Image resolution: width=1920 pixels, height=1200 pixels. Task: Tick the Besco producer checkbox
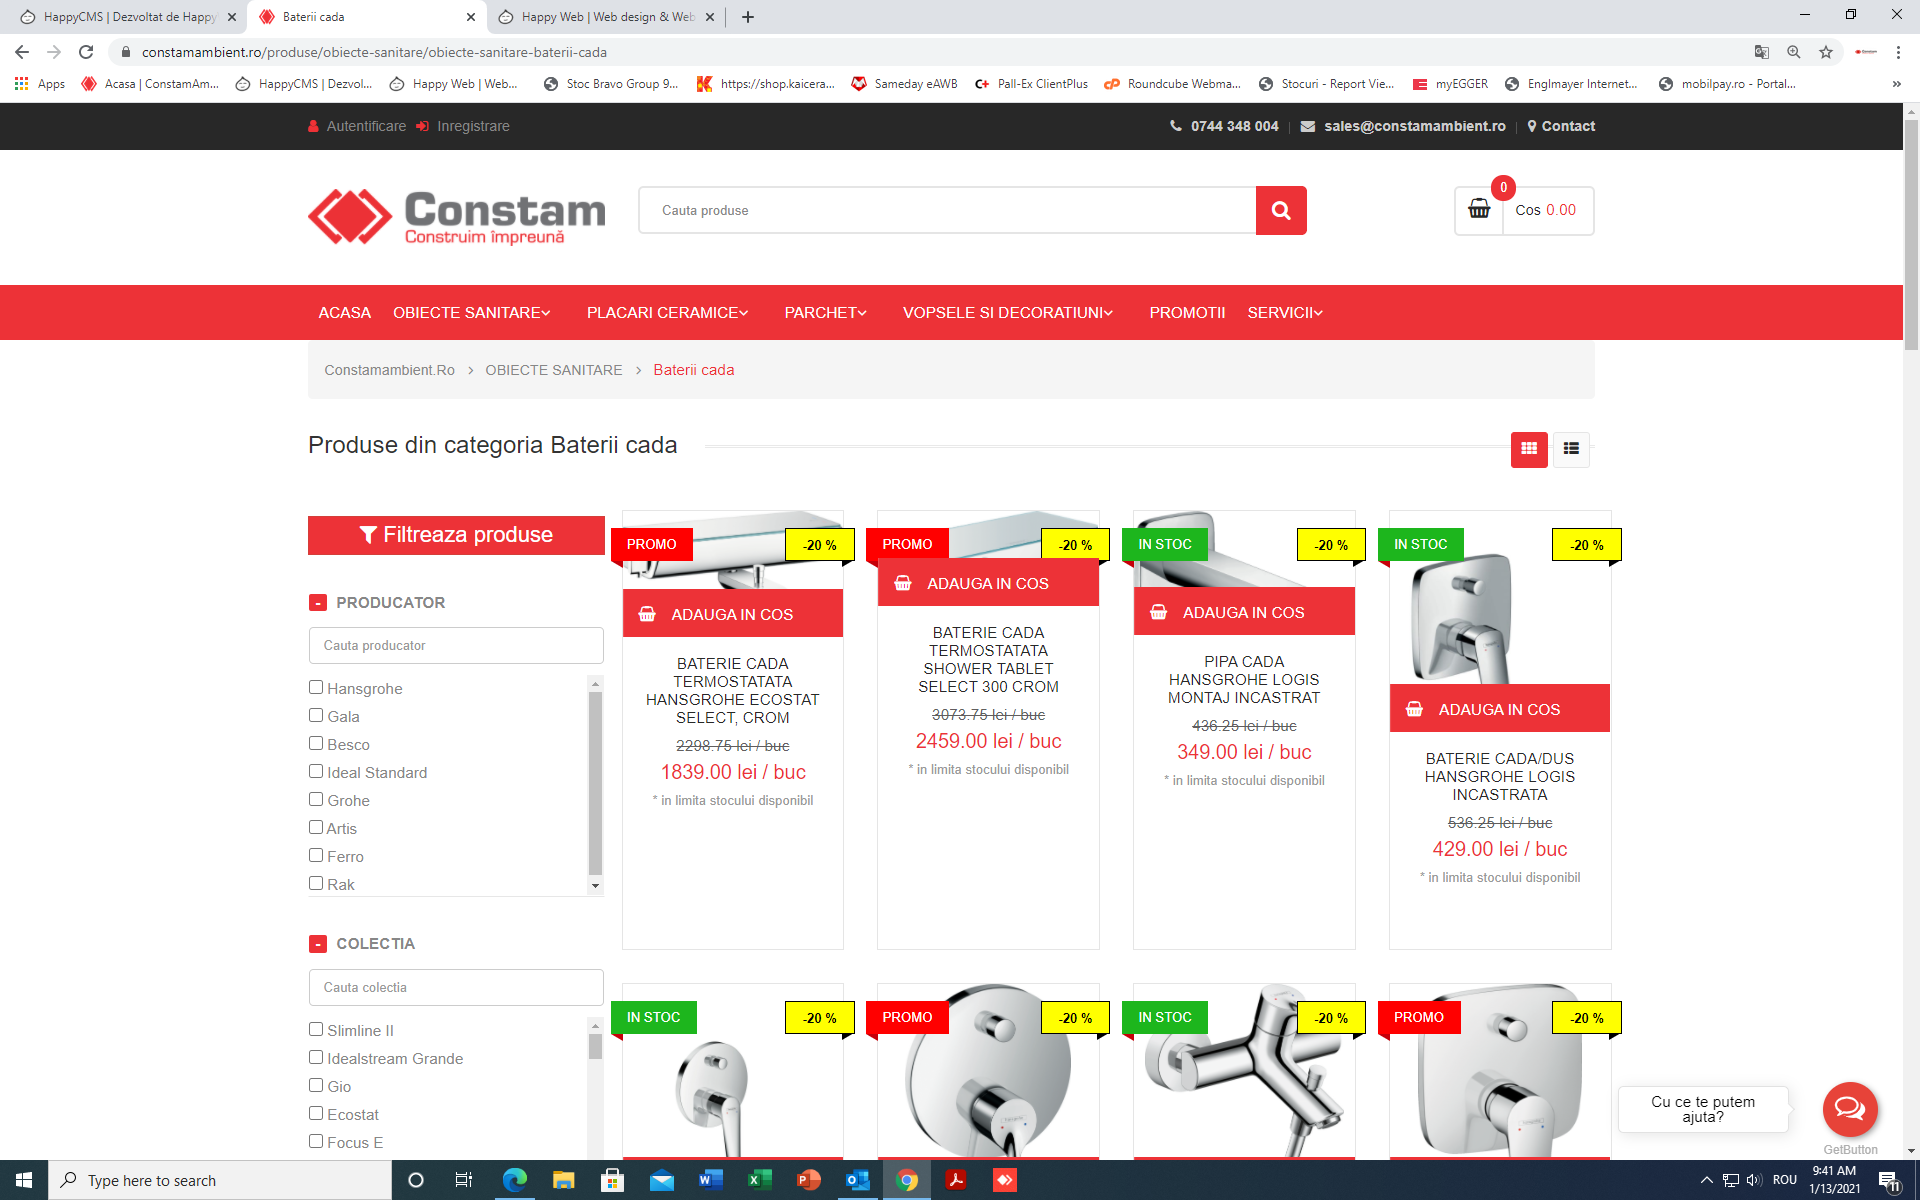[316, 743]
